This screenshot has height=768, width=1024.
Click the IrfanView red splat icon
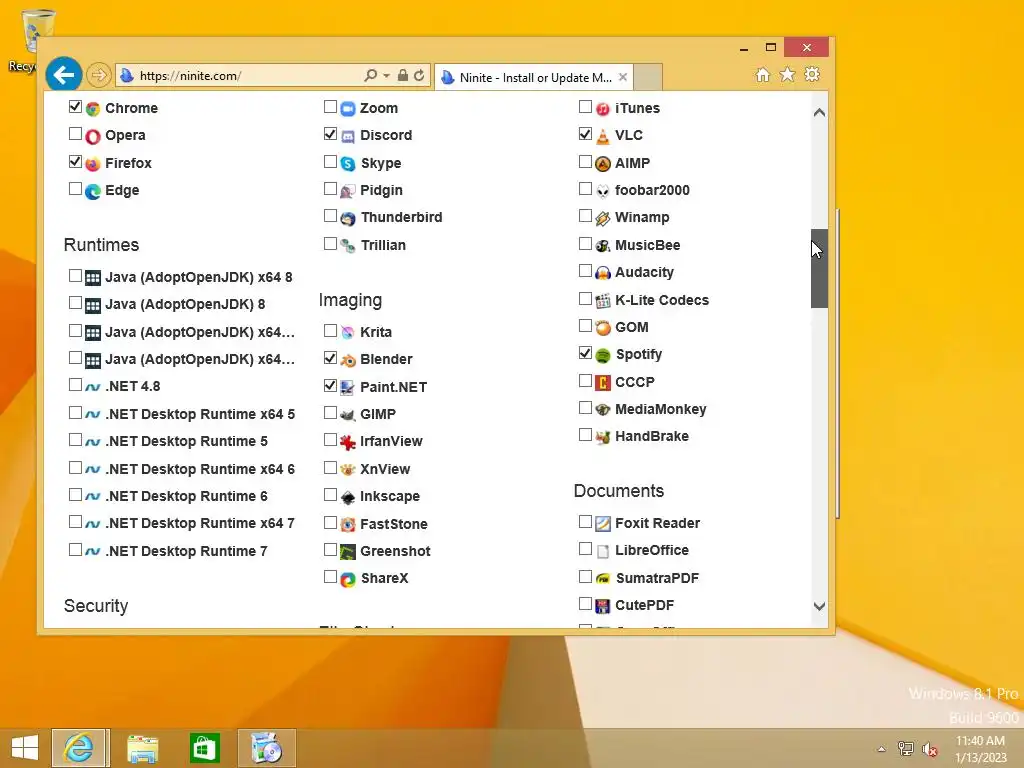(348, 442)
